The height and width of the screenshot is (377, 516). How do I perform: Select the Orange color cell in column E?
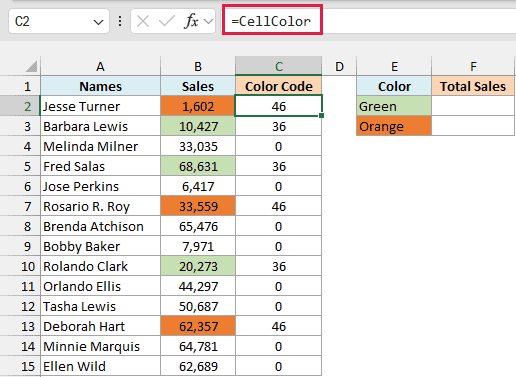point(394,126)
